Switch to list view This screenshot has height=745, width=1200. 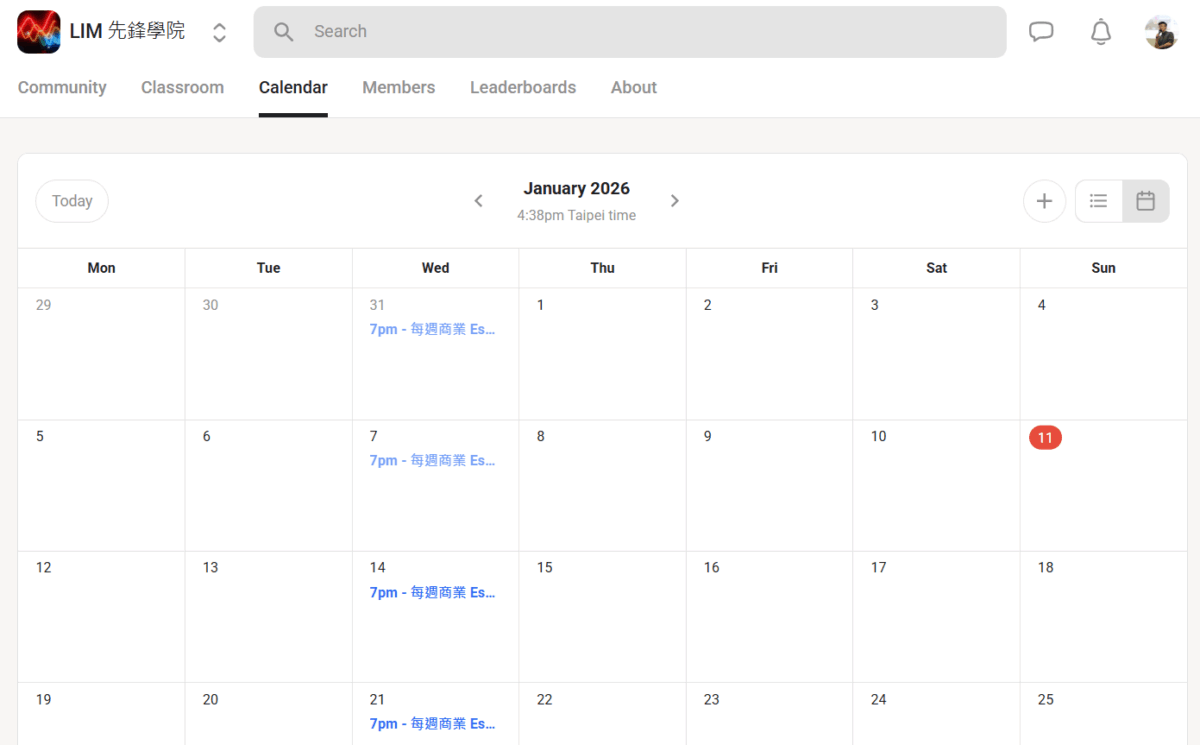pyautogui.click(x=1098, y=201)
